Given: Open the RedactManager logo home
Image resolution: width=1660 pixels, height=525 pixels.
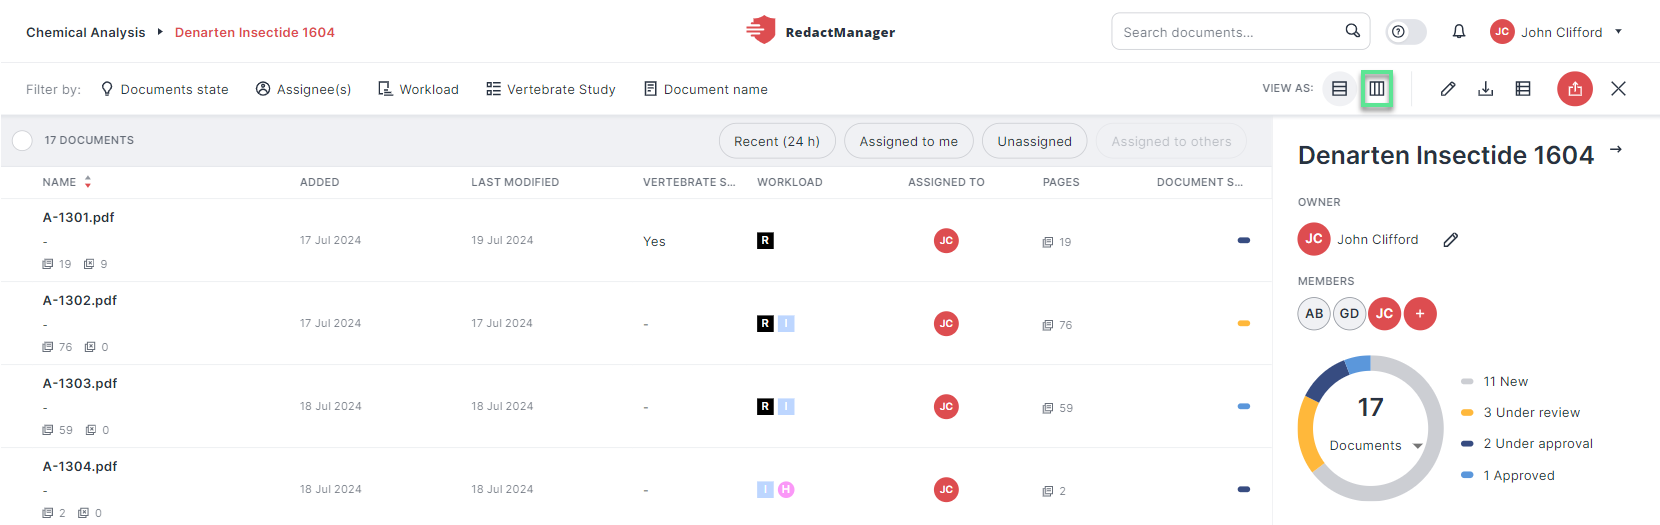Looking at the screenshot, I should point(820,31).
